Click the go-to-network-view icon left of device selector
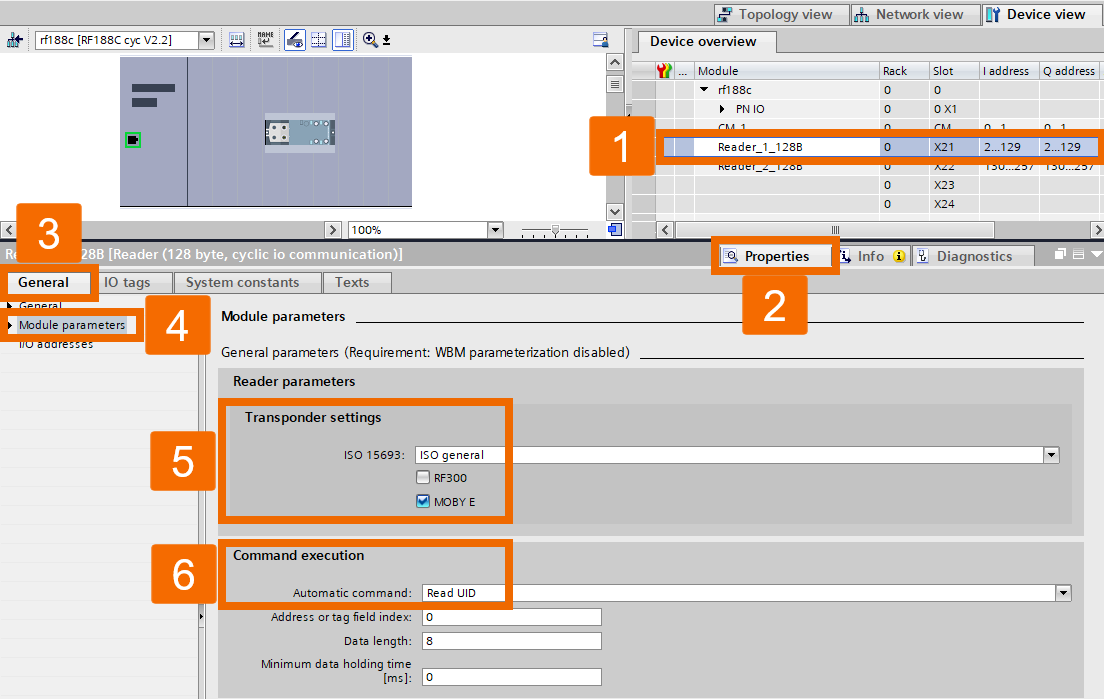 (x=14, y=40)
